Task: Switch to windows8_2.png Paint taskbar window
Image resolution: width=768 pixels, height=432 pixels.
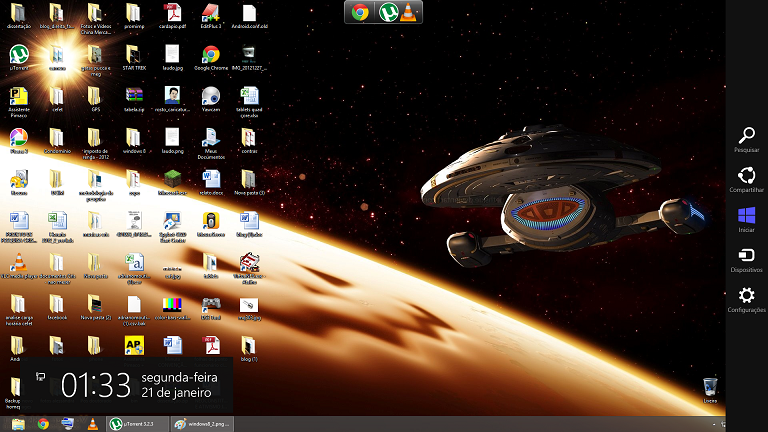Action: click(x=202, y=424)
